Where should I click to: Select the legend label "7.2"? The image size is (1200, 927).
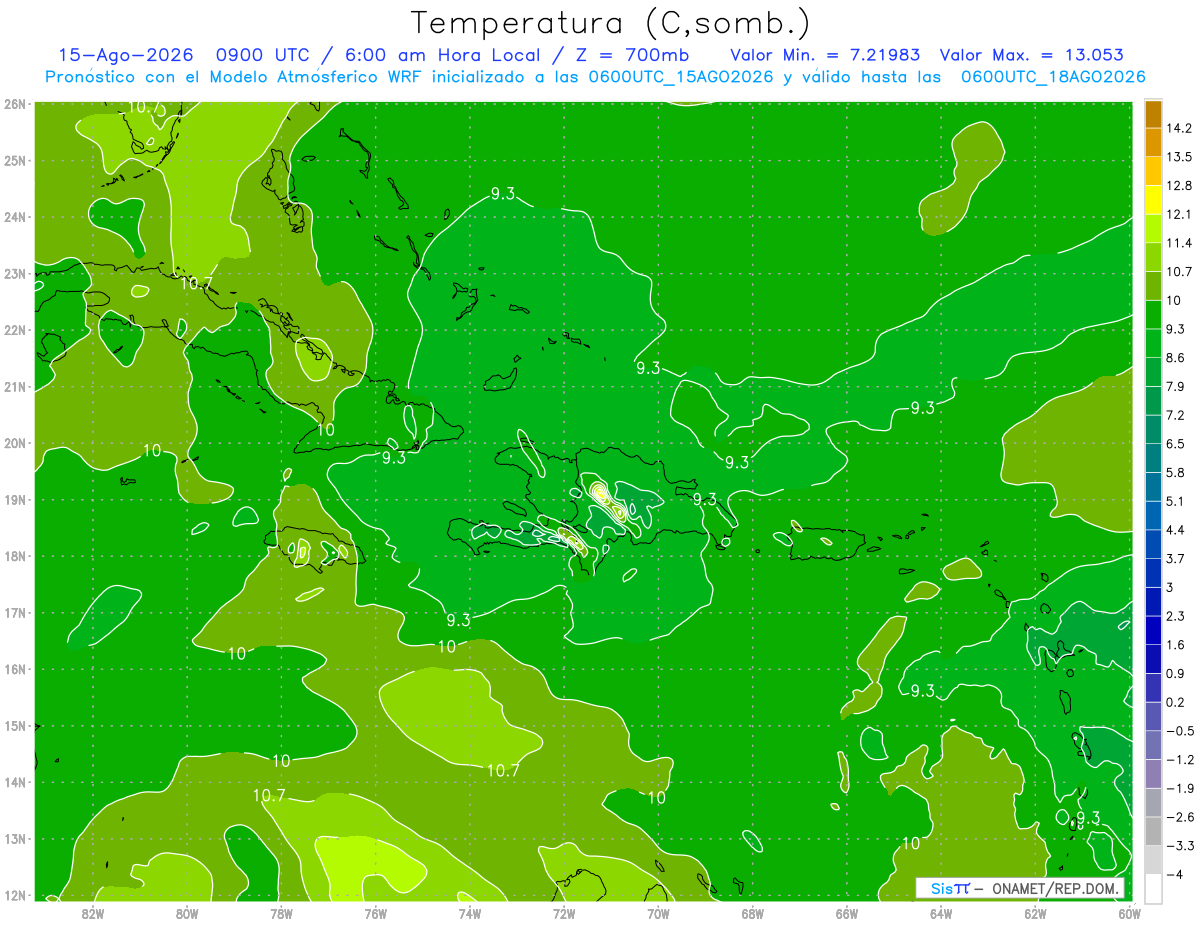(1175, 415)
